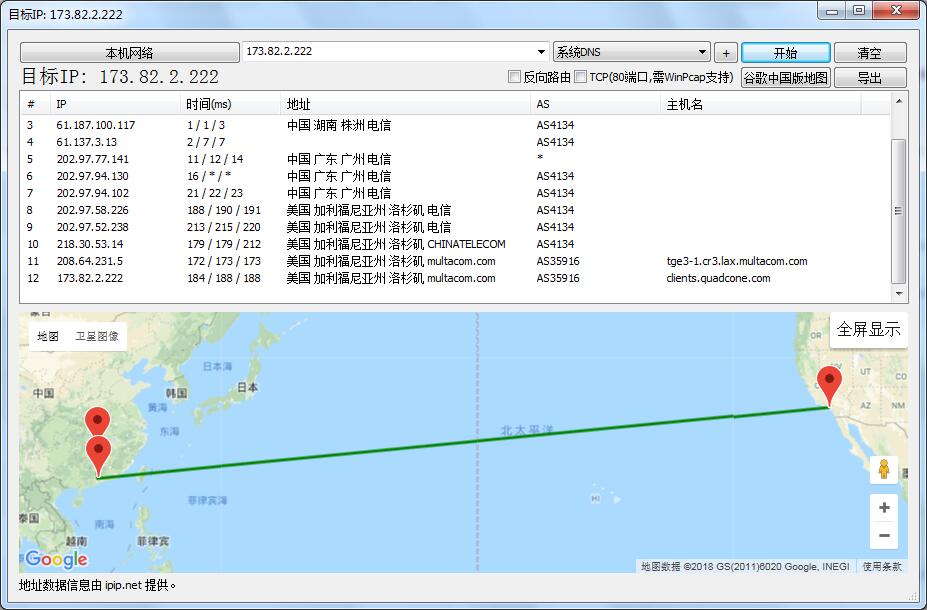The image size is (927, 610).
Task: Zoom out the map with minus button
Action: coord(883,536)
